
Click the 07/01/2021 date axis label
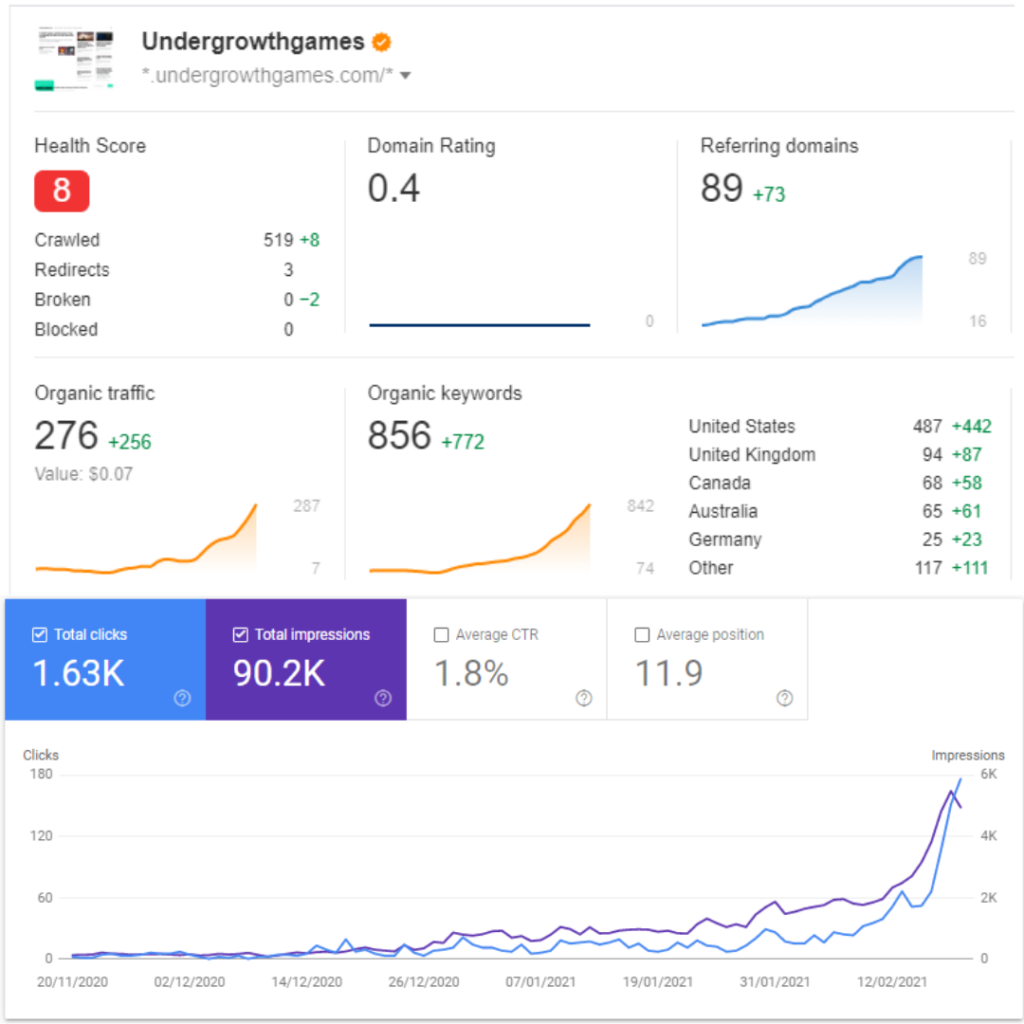541,982
